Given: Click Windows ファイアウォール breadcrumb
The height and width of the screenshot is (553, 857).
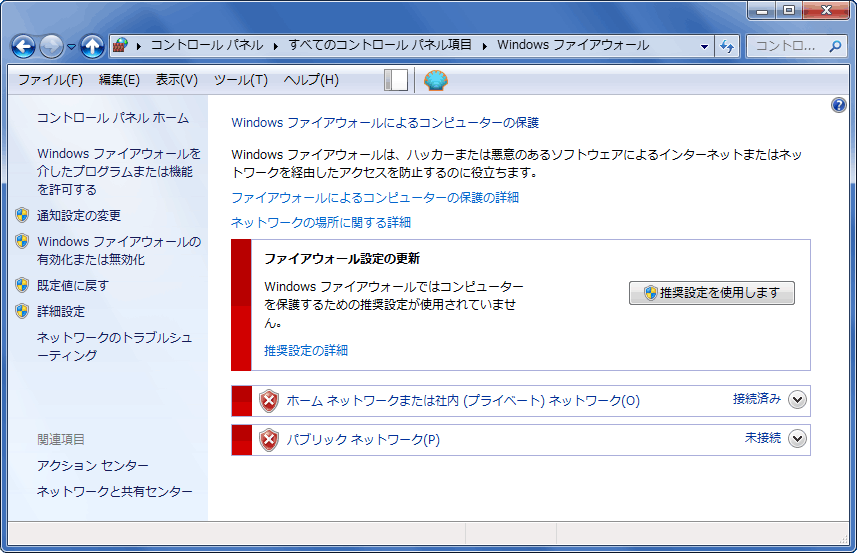Looking at the screenshot, I should point(573,45).
